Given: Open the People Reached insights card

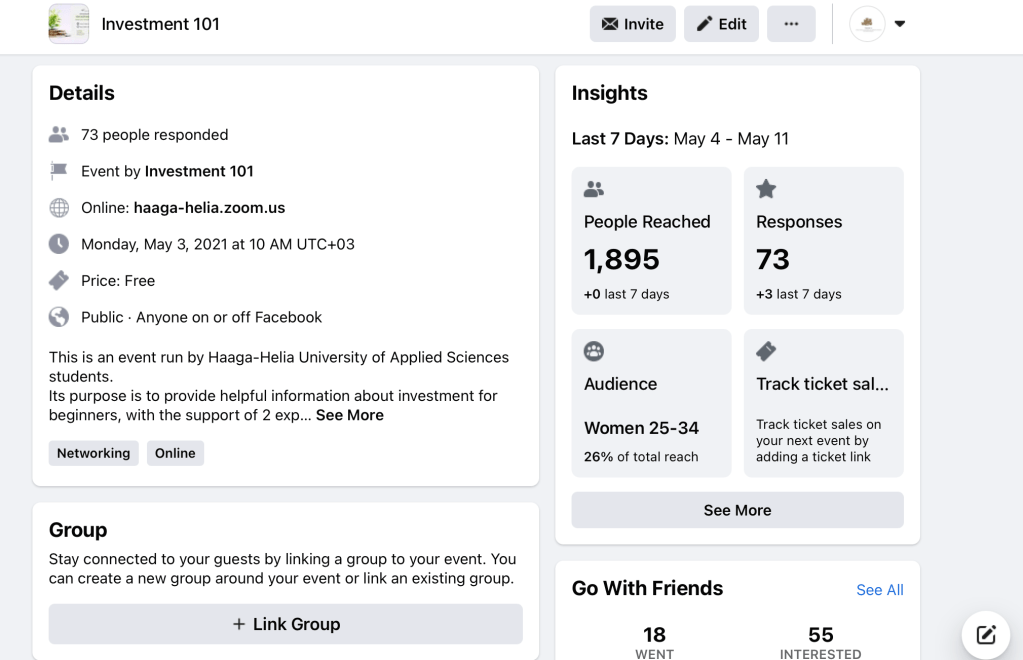Looking at the screenshot, I should (x=651, y=241).
